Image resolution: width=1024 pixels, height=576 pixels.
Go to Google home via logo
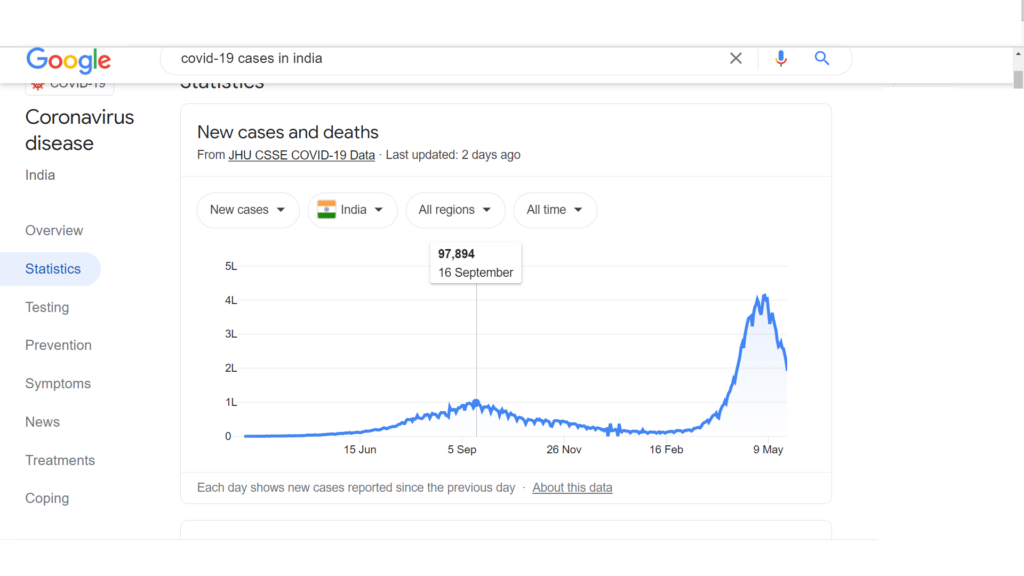coord(69,60)
